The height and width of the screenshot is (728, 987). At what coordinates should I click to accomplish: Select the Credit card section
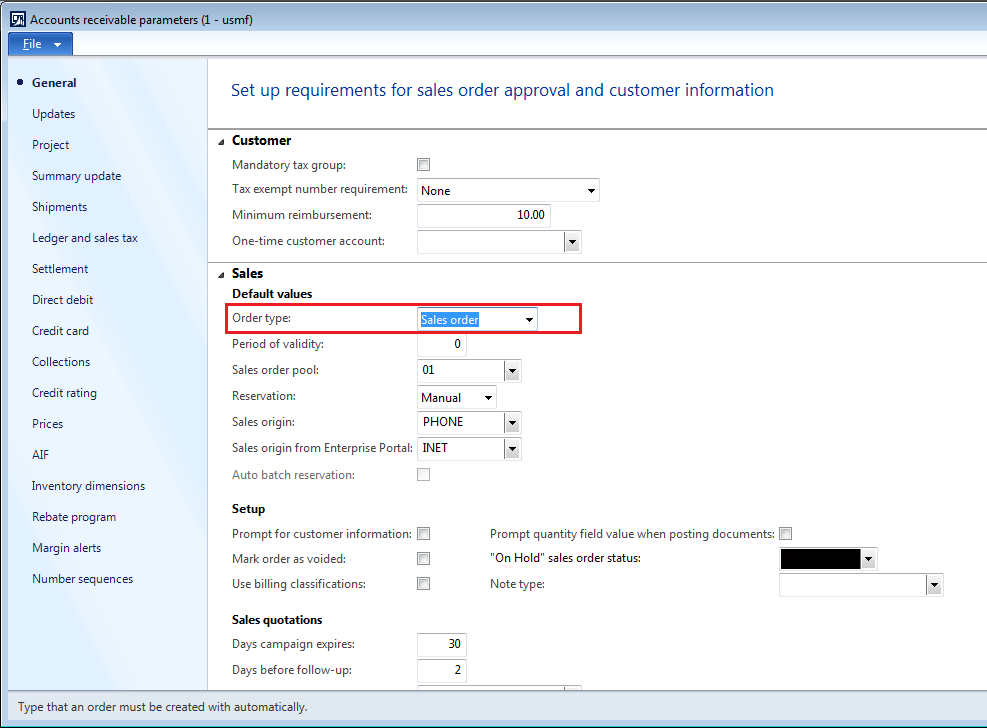click(60, 331)
